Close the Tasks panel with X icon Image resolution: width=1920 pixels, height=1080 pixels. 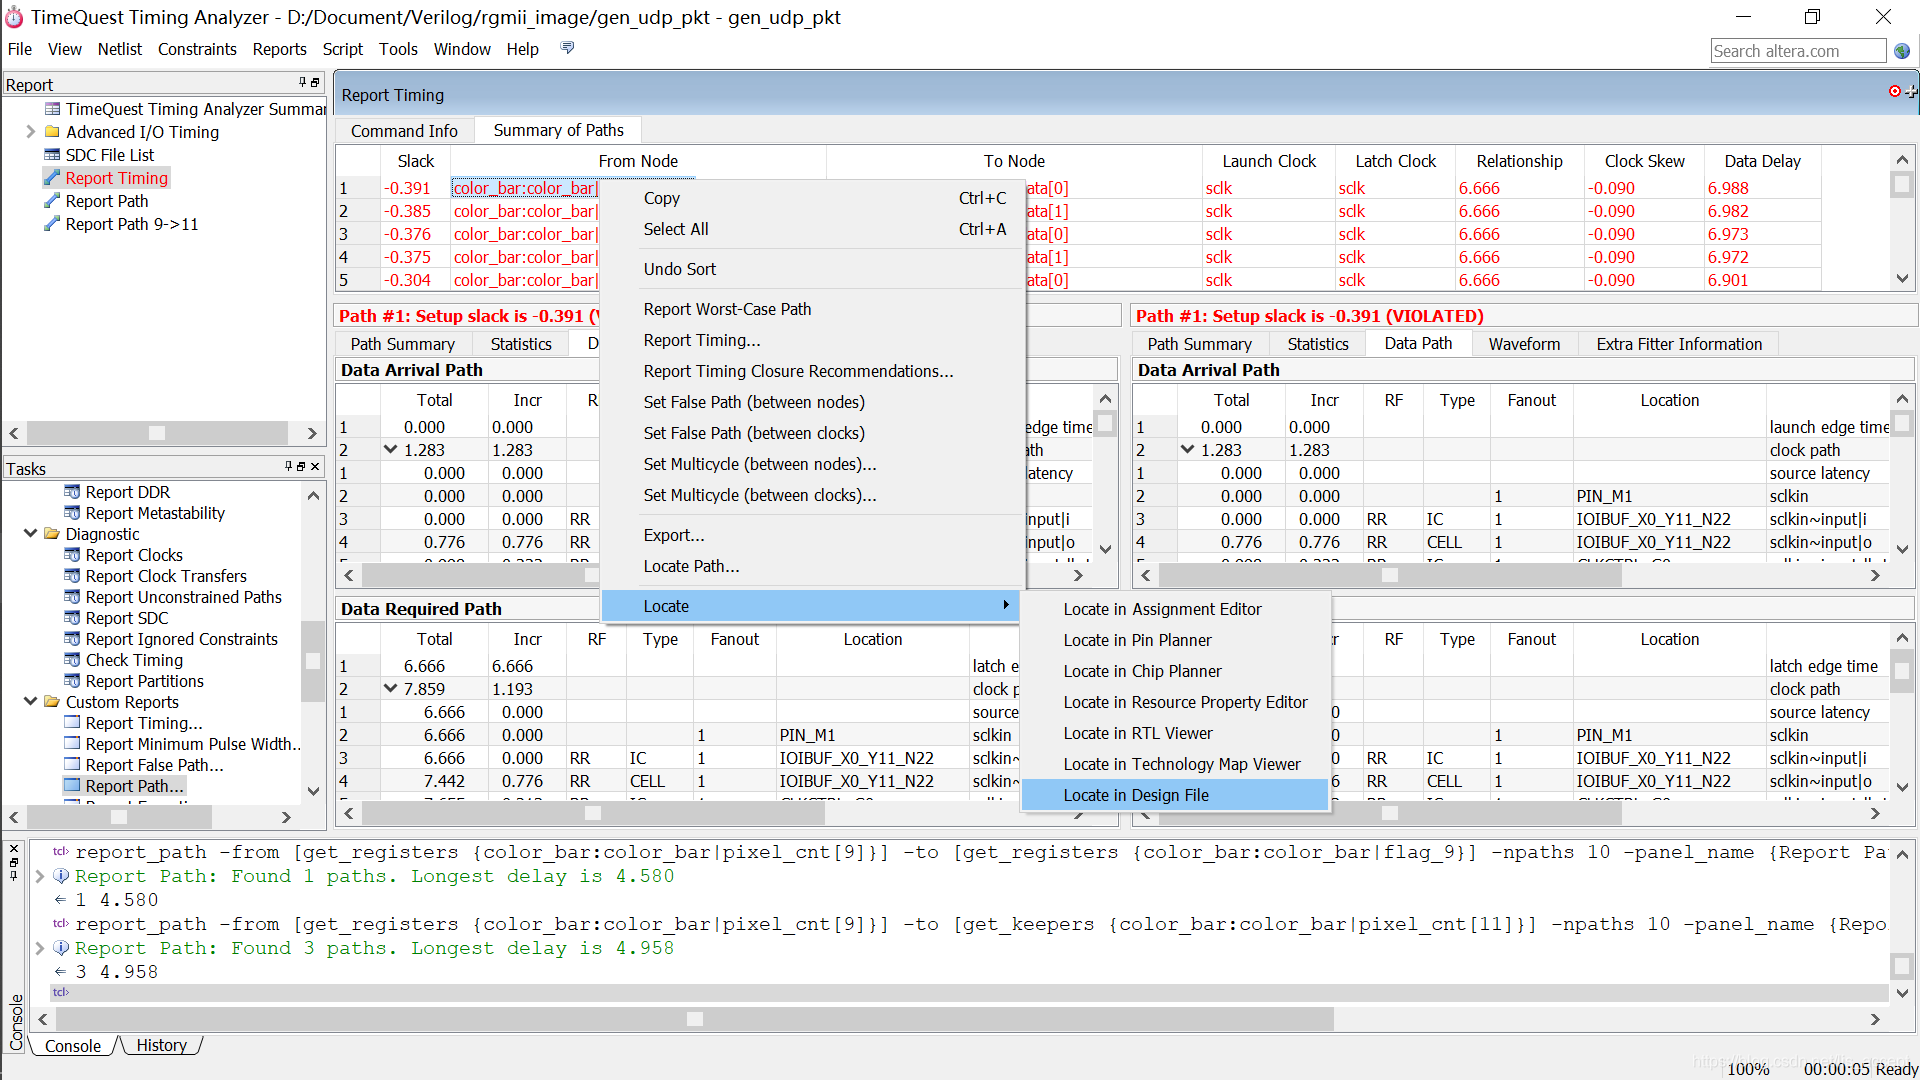click(x=315, y=467)
